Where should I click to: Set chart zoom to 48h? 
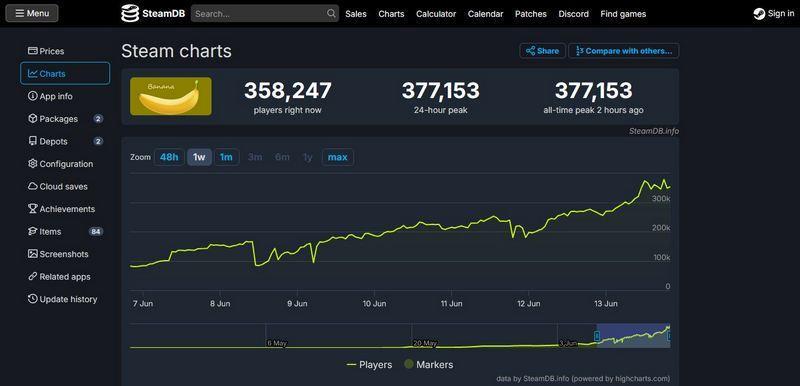169,157
